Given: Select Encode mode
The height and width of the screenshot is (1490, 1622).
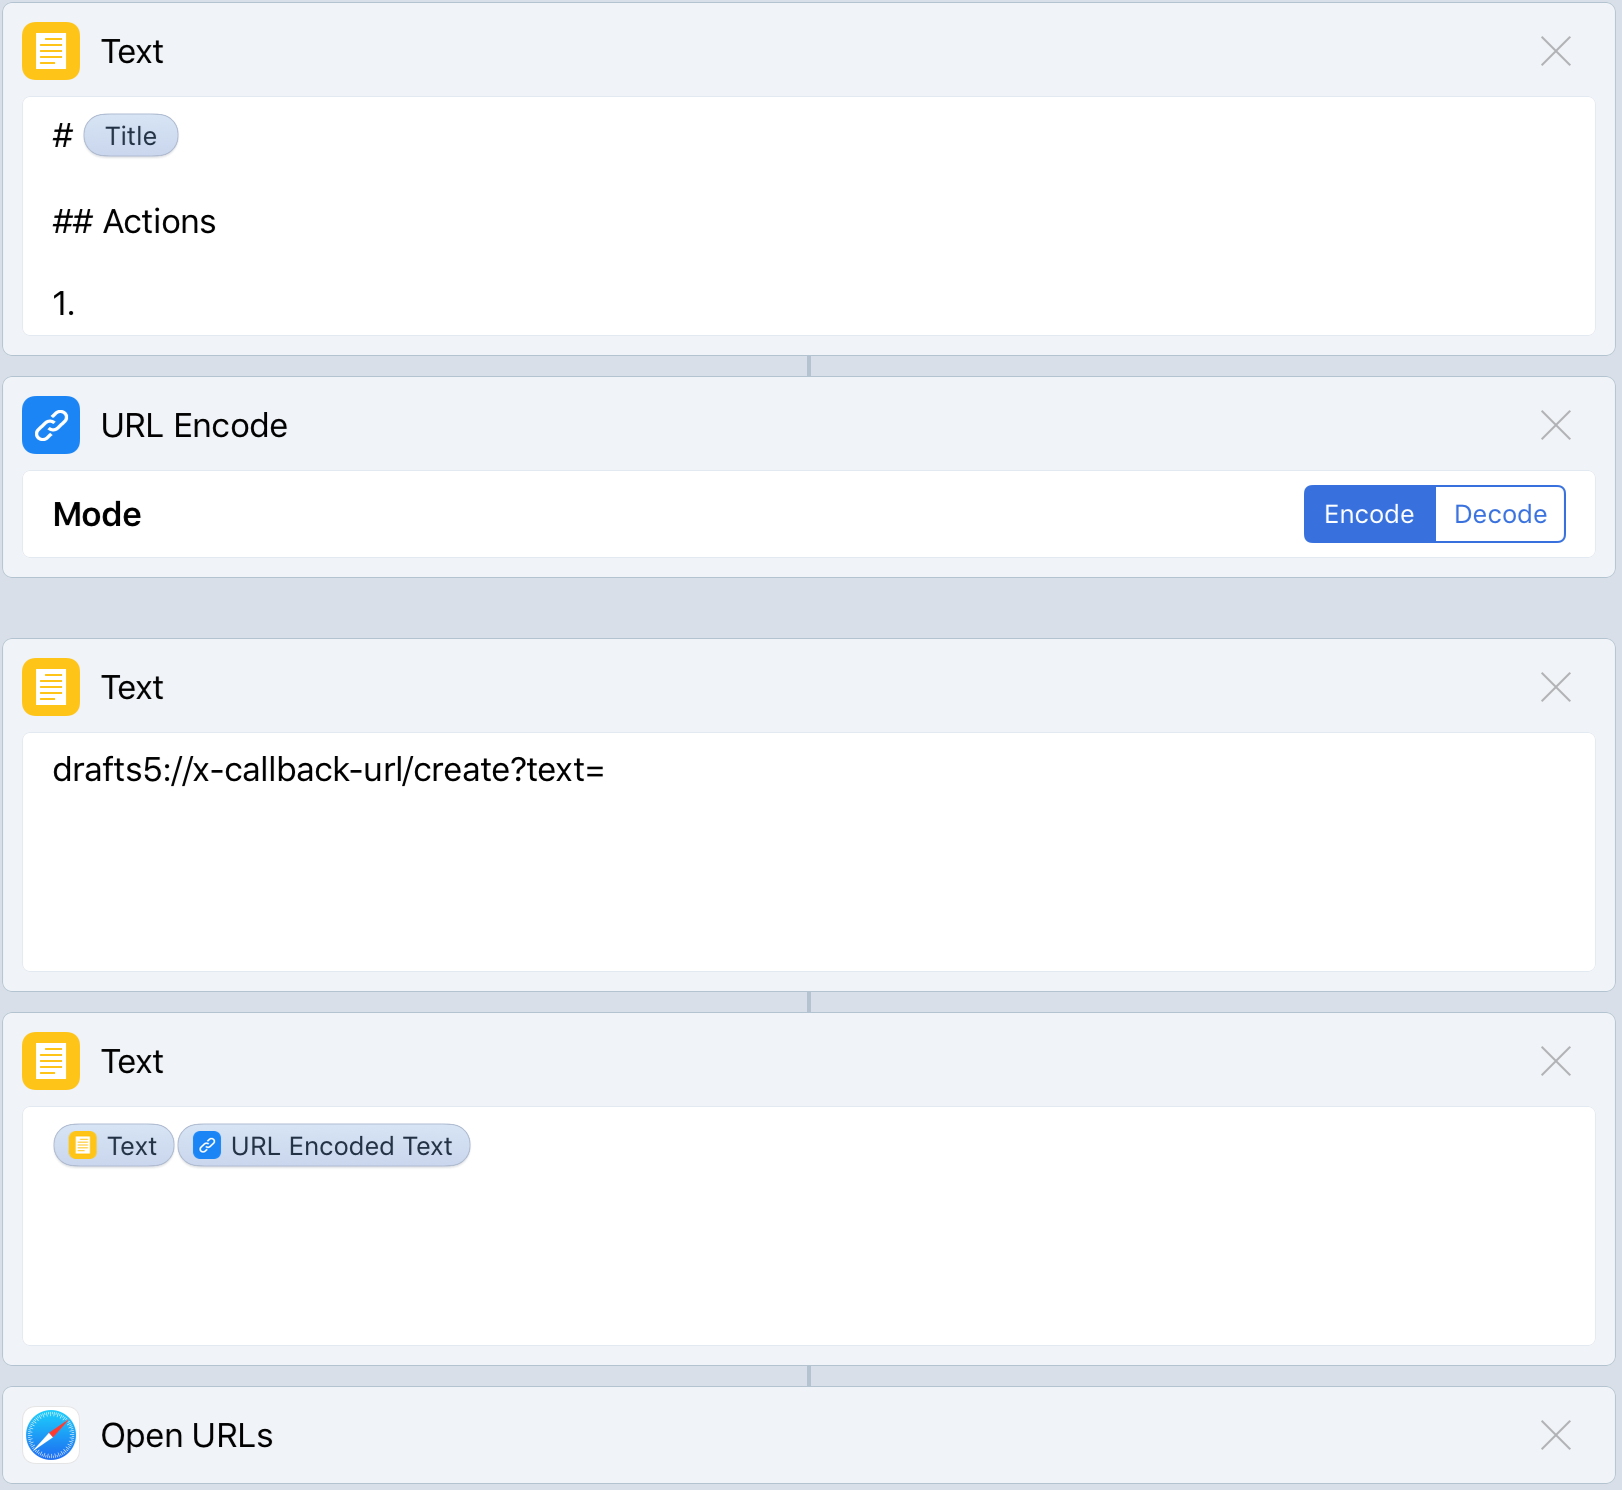Looking at the screenshot, I should tap(1369, 514).
